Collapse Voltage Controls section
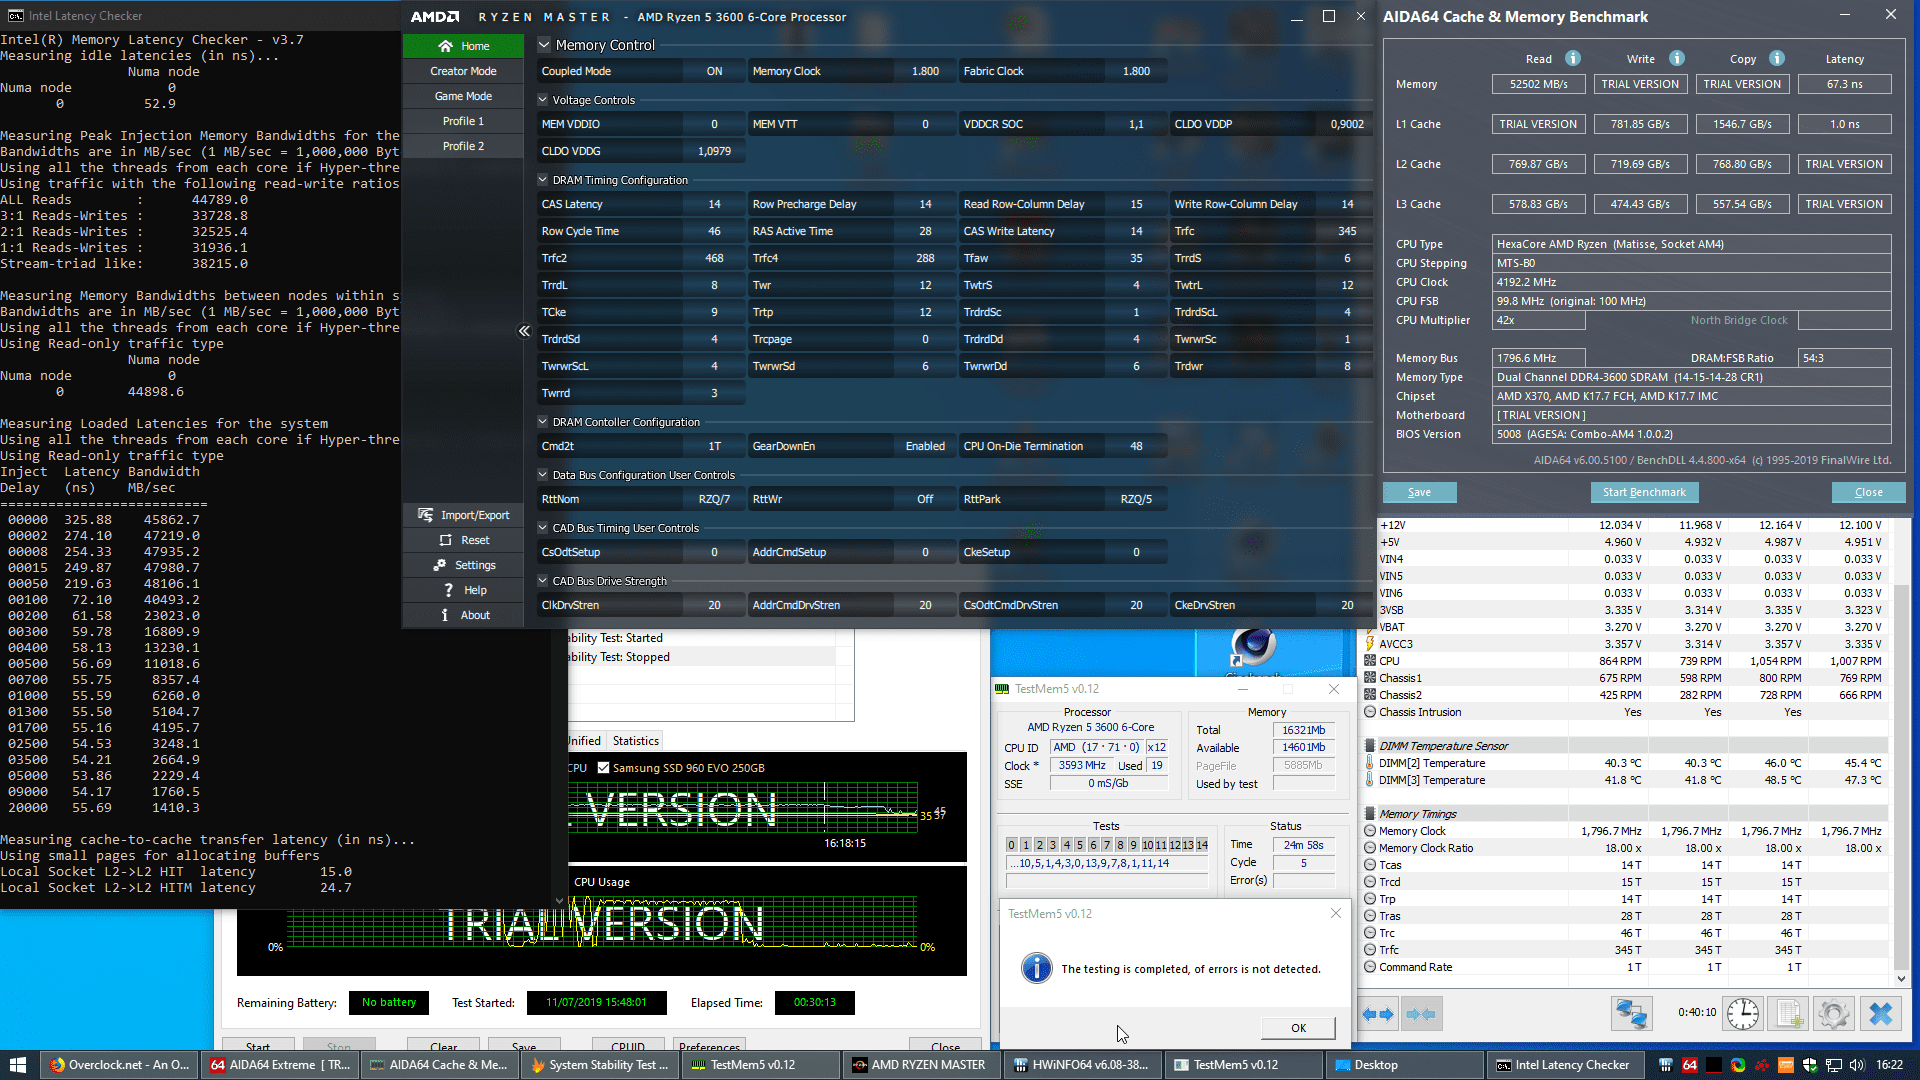The width and height of the screenshot is (1920, 1080). (x=543, y=100)
